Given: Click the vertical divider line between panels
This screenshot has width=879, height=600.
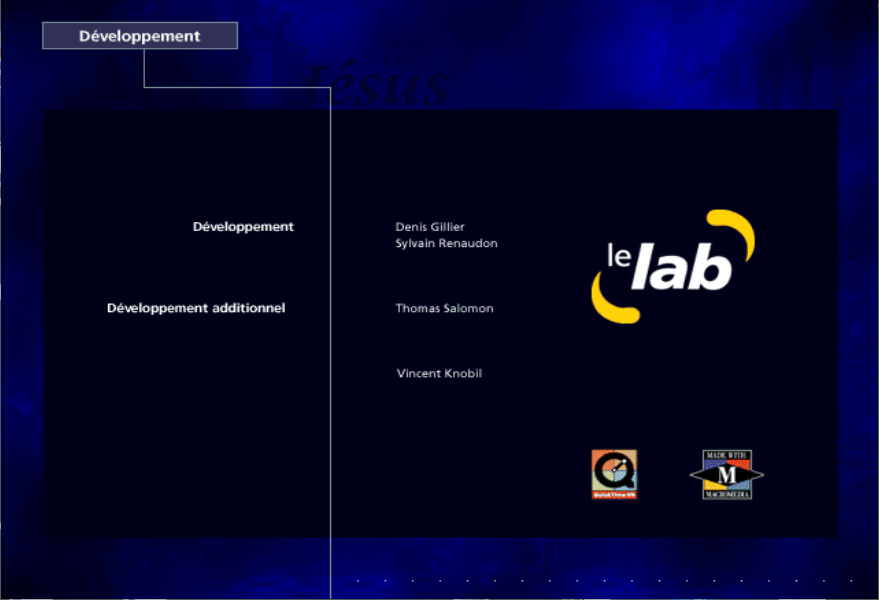Looking at the screenshot, I should [330, 350].
